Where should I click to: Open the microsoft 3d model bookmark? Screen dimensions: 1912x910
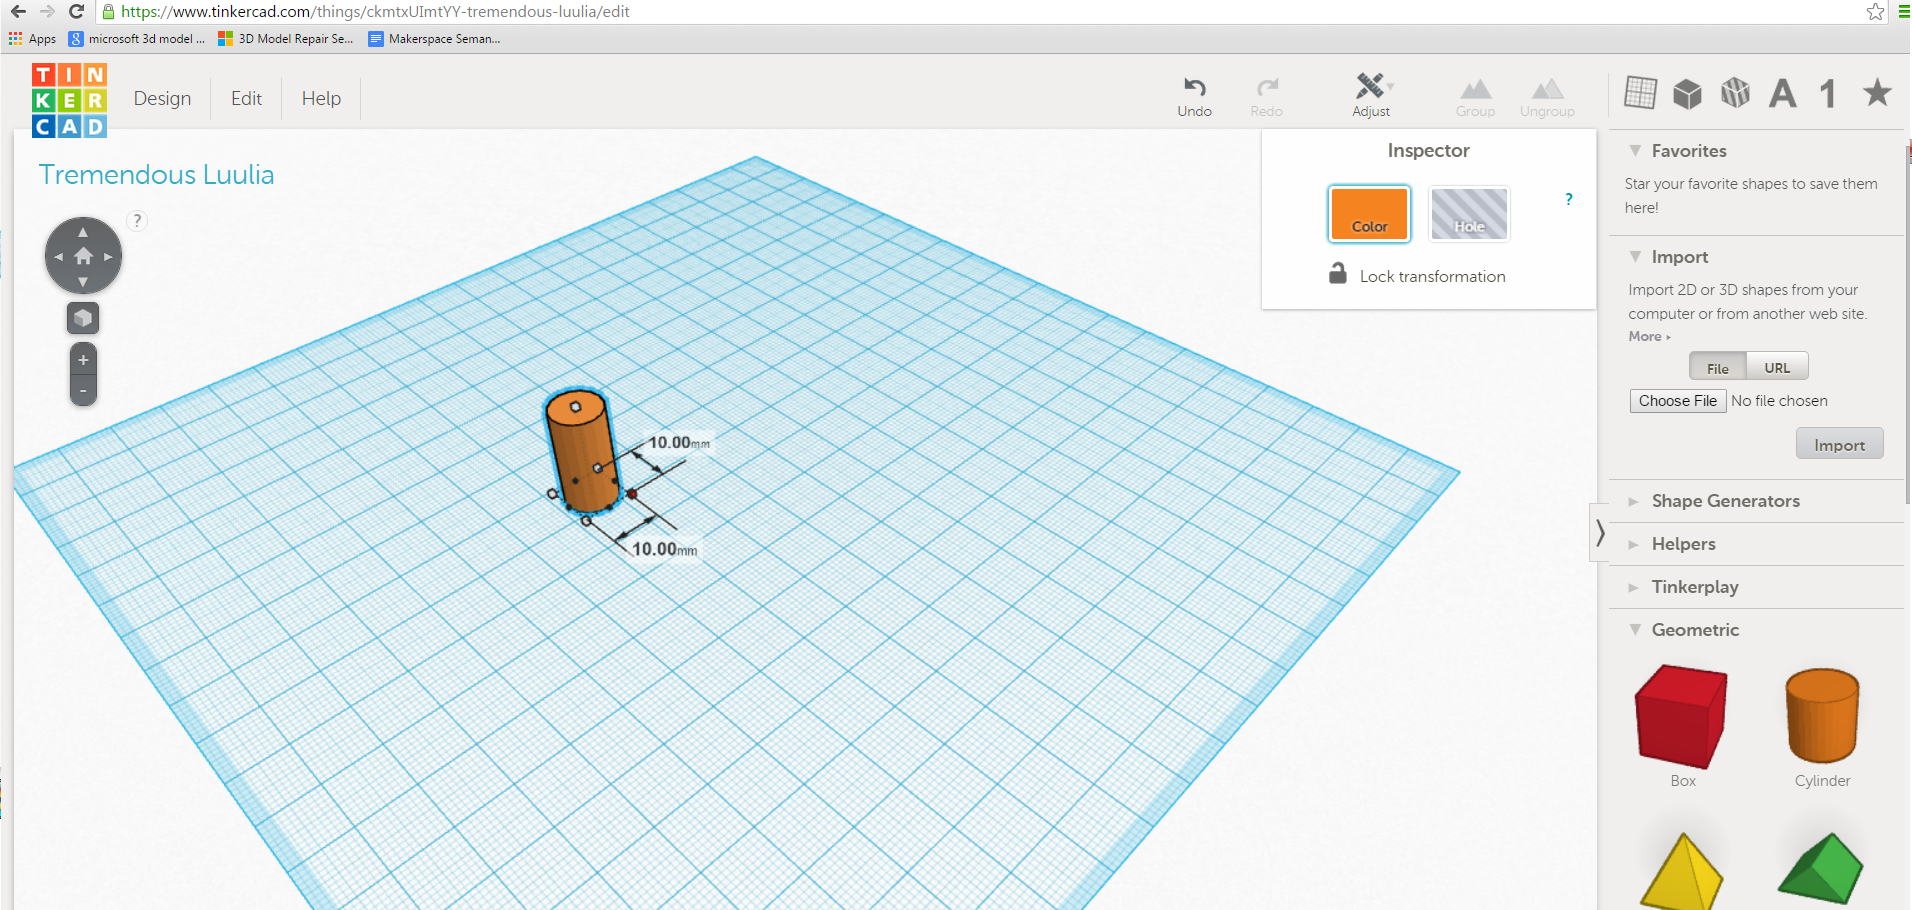pyautogui.click(x=137, y=39)
